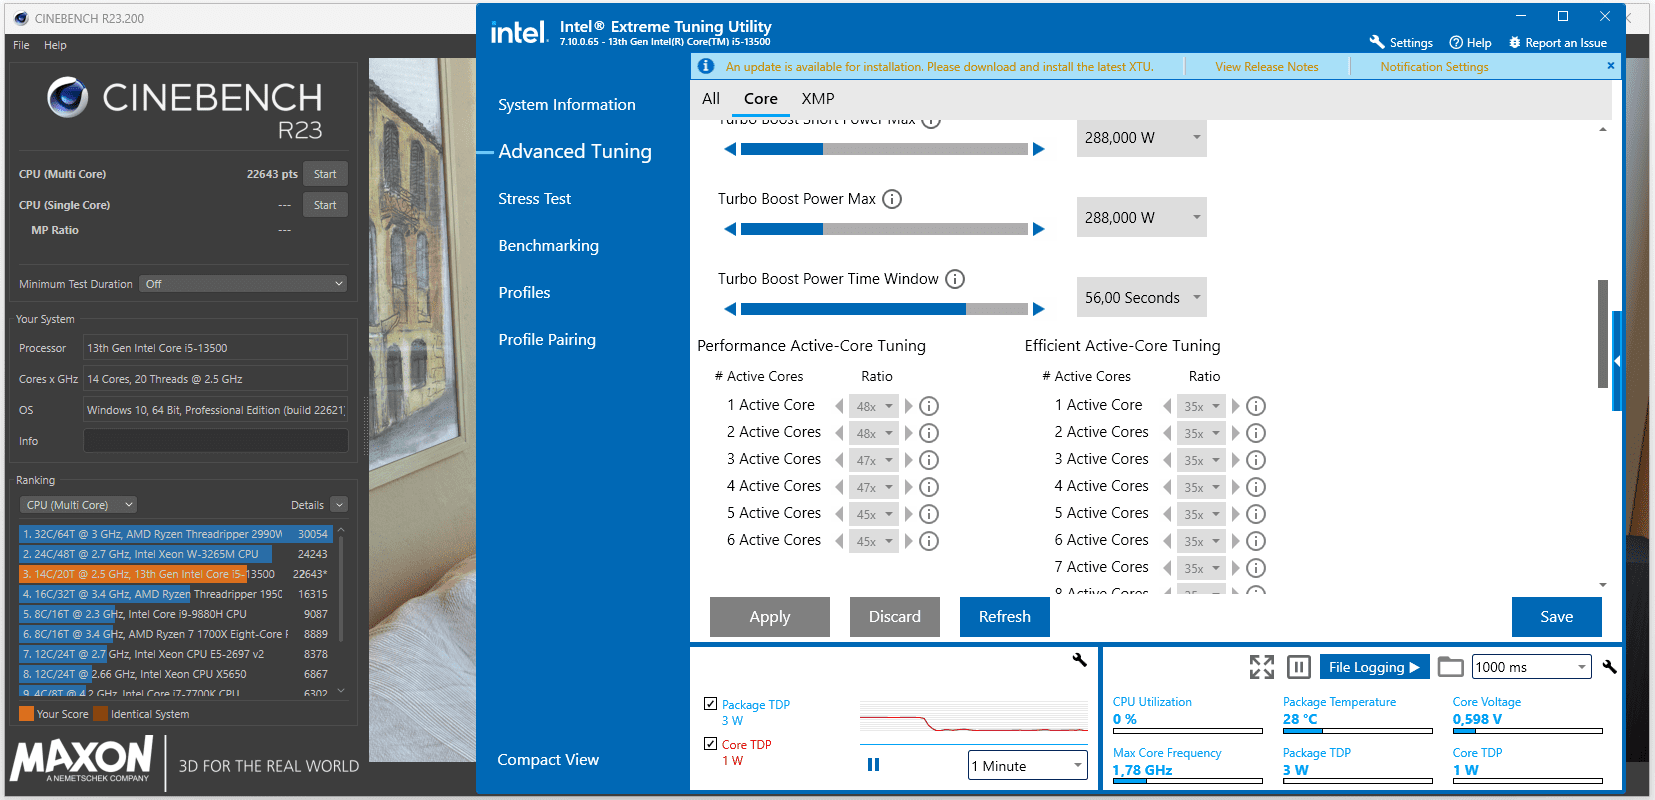
Task: Show info for efficient 7 Active Cores ratio
Action: point(1256,568)
